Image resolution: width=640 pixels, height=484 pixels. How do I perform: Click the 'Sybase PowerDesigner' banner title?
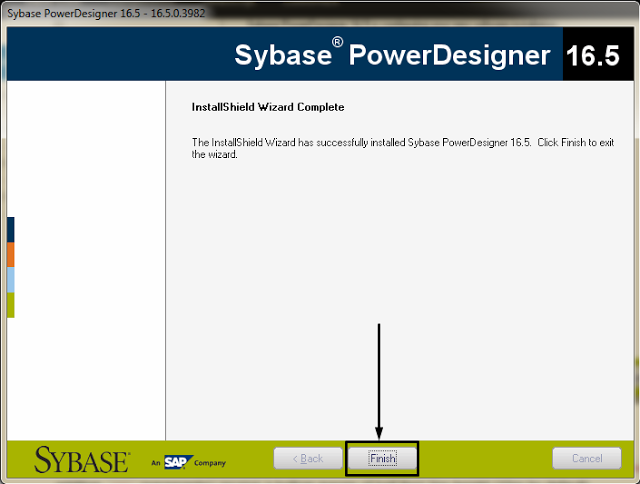(x=392, y=55)
